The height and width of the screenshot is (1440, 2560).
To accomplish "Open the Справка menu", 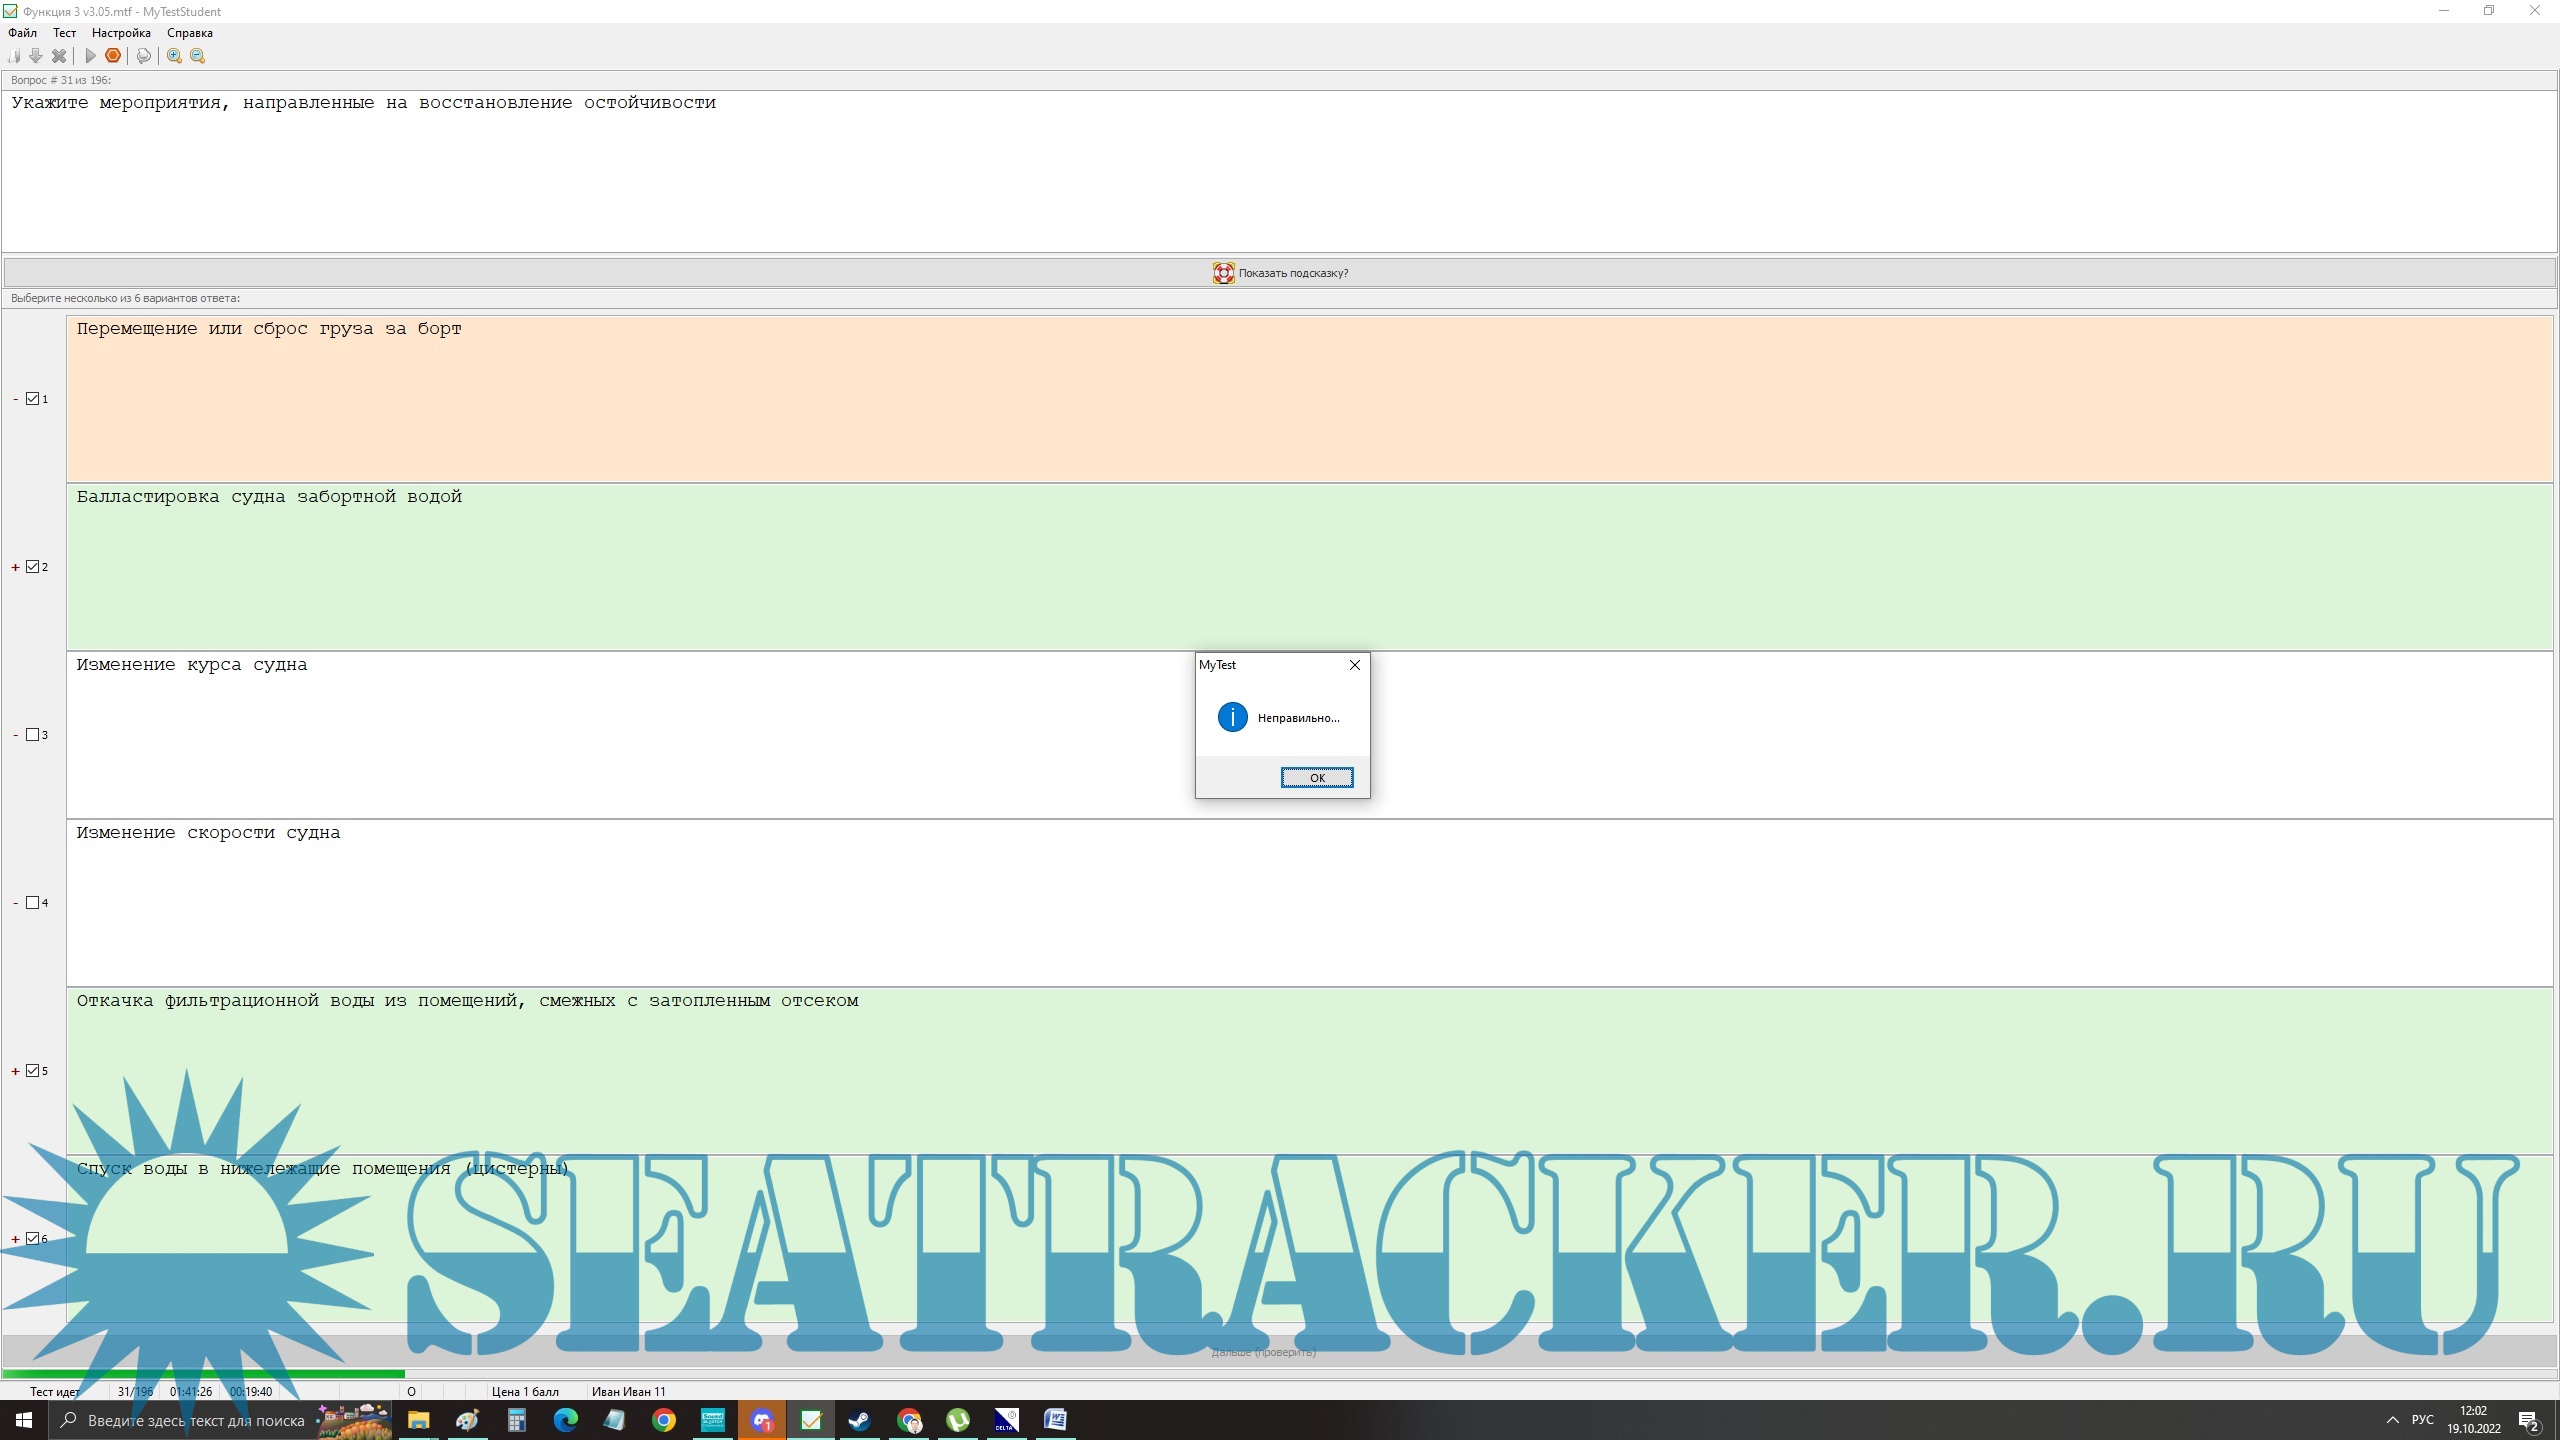I will coord(189,33).
